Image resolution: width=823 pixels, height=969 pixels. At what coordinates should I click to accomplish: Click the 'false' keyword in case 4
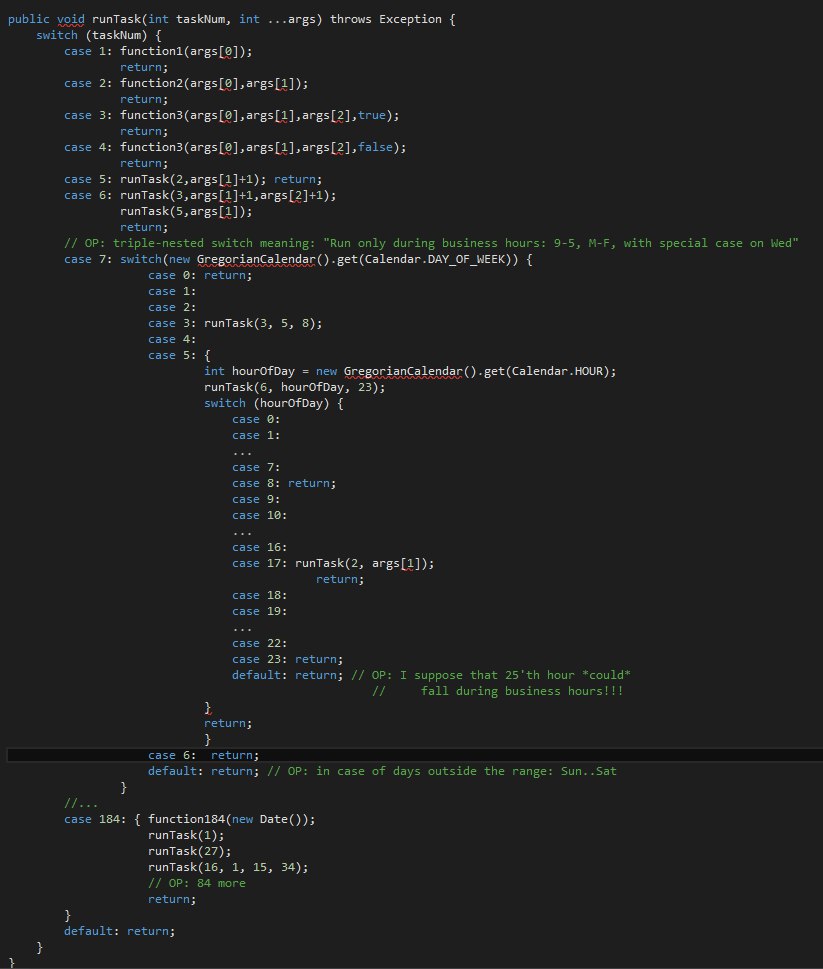(375, 147)
